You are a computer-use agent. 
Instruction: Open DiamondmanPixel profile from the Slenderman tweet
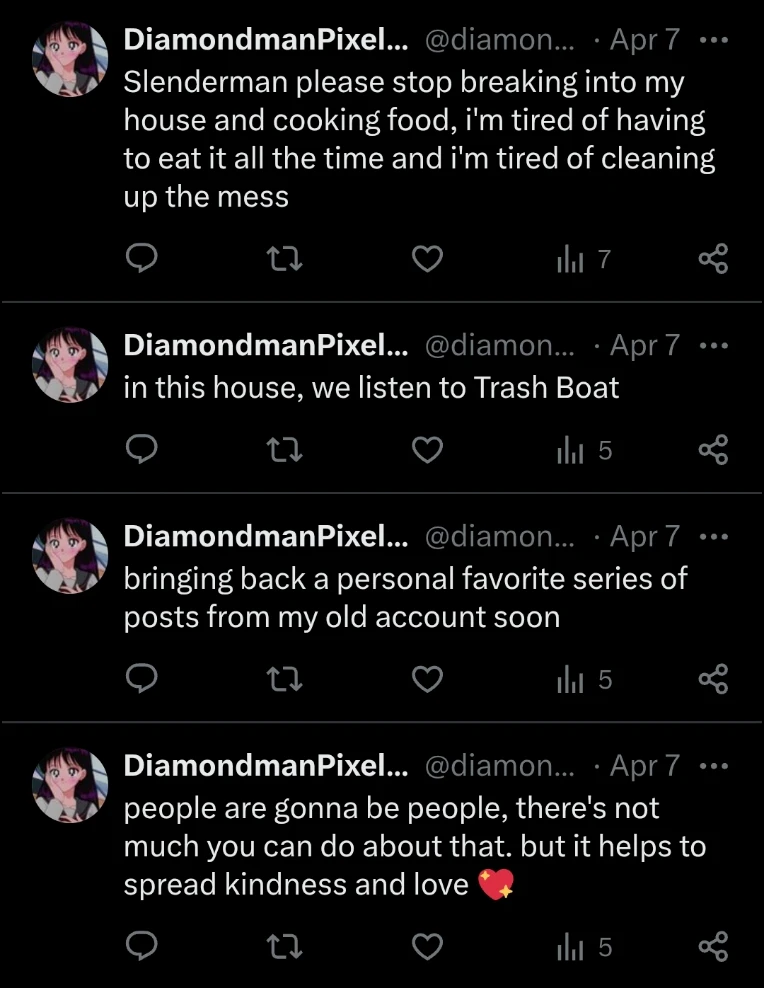pyautogui.click(x=265, y=41)
